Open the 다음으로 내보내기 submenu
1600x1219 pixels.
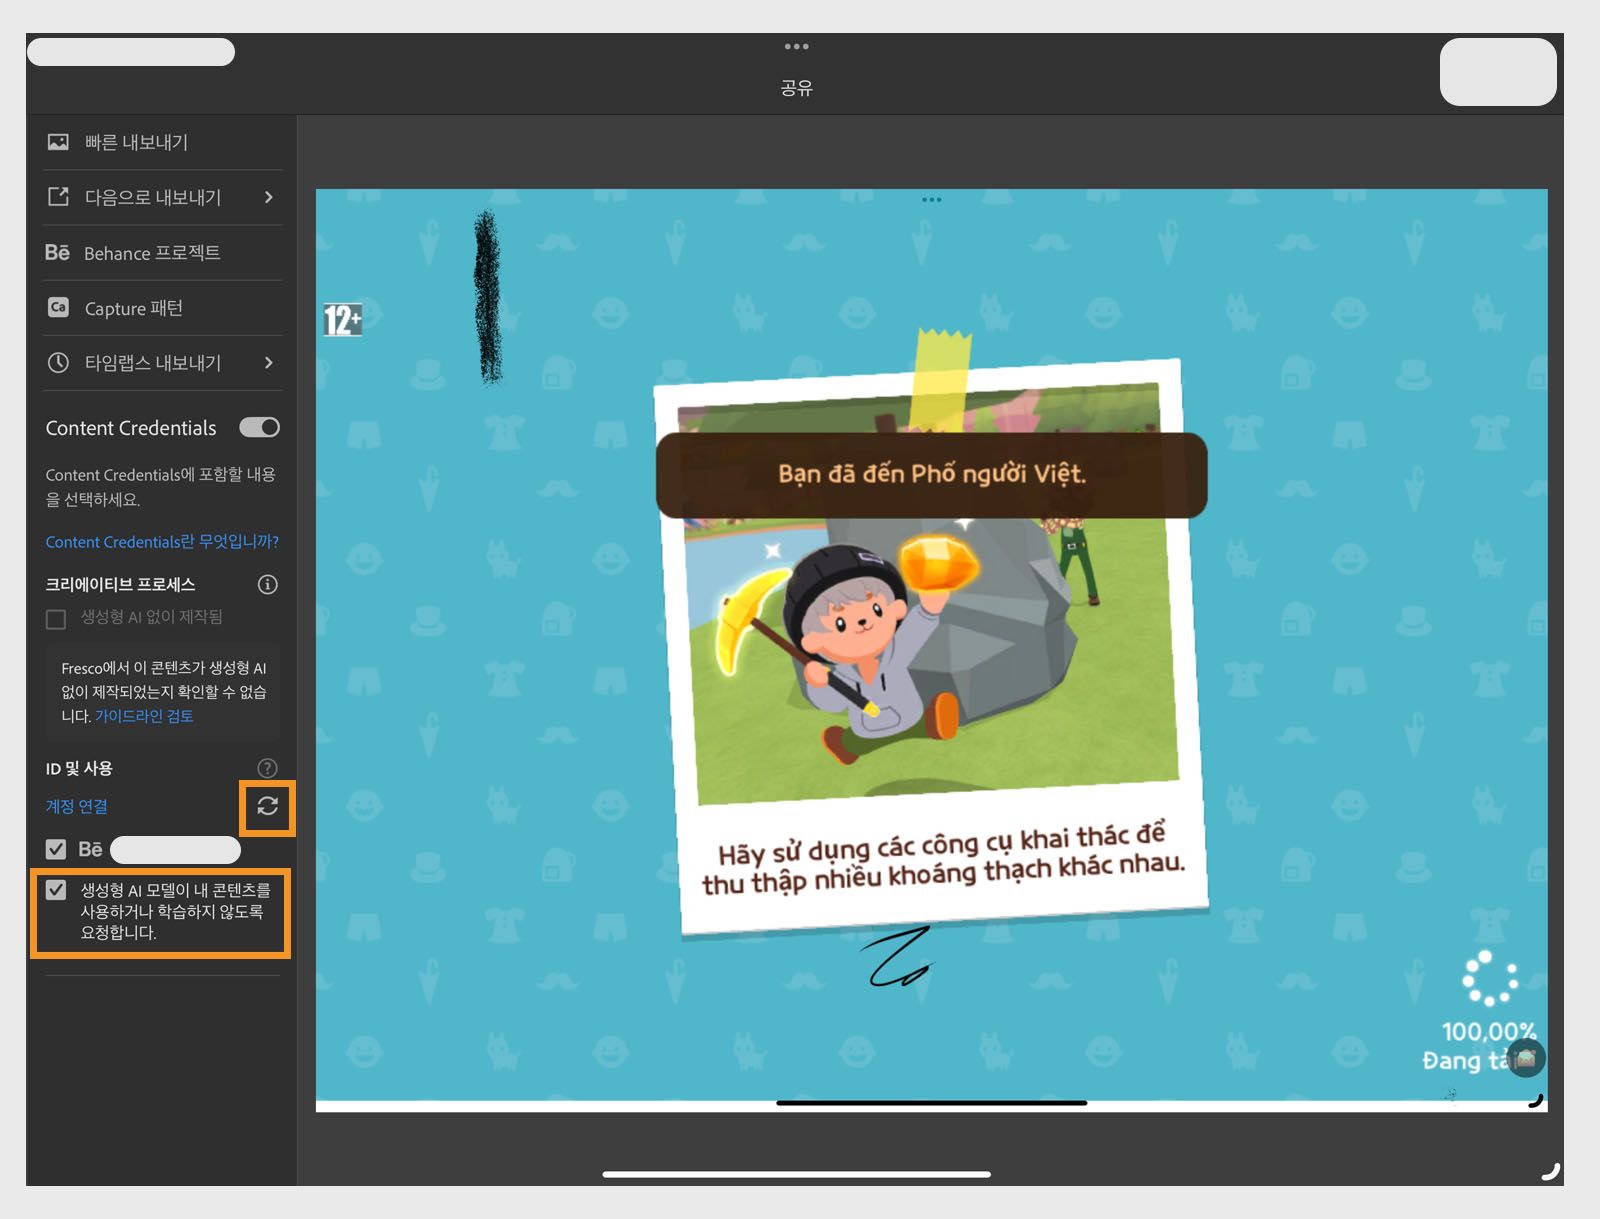coord(164,197)
